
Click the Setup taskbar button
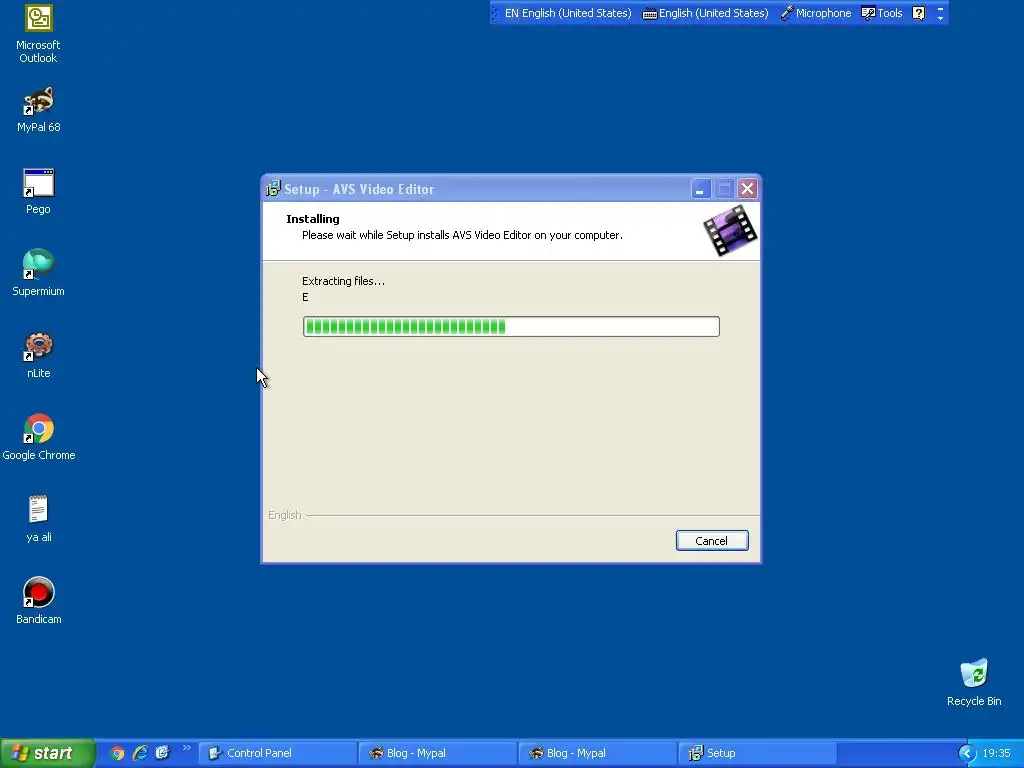tap(758, 753)
